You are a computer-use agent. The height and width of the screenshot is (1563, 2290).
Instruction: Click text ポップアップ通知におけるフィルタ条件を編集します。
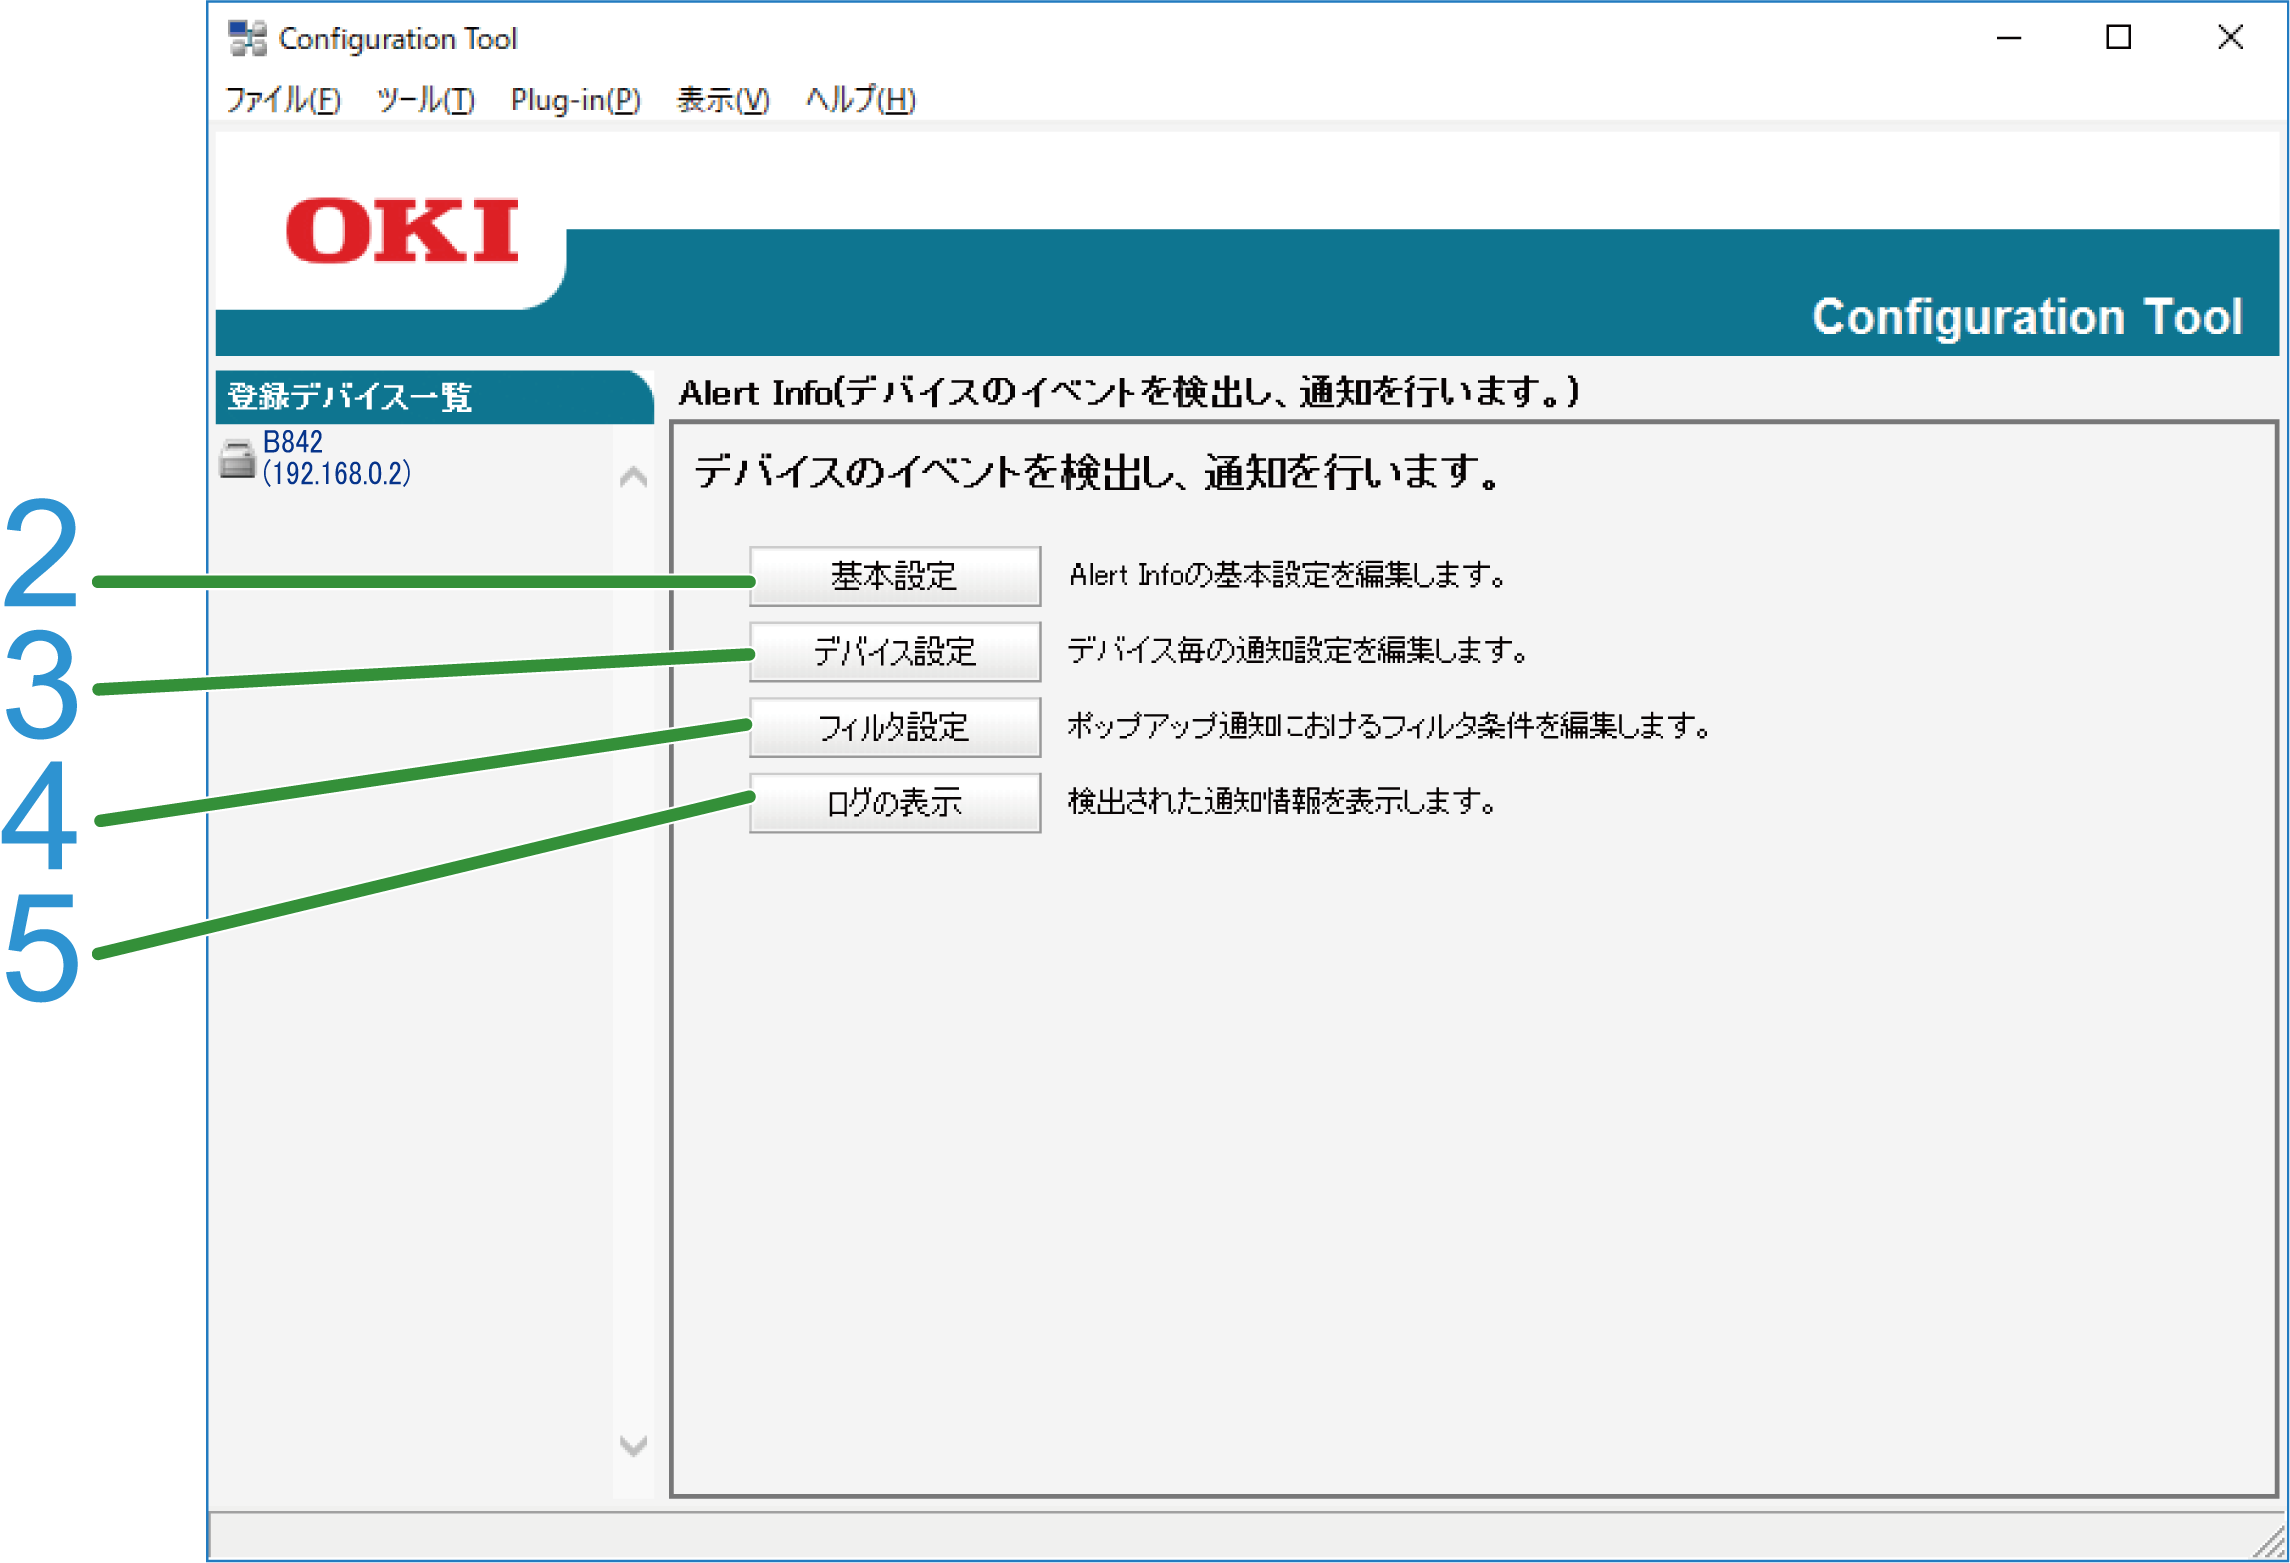tap(1390, 726)
